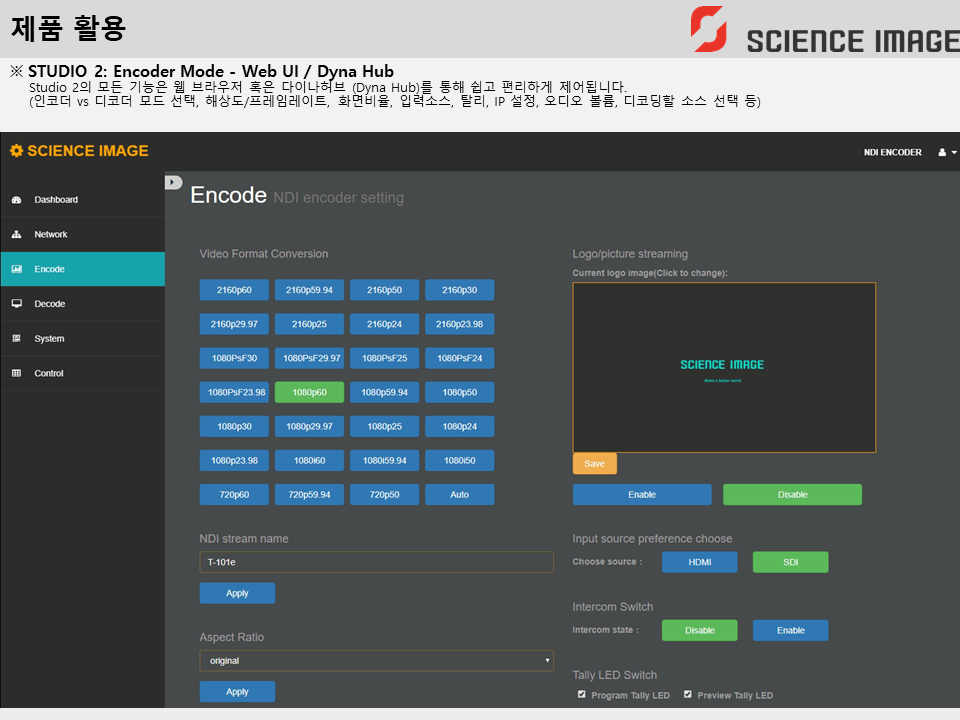This screenshot has width=960, height=720.
Task: Select the 1080PsF30 format button
Action: (x=234, y=358)
